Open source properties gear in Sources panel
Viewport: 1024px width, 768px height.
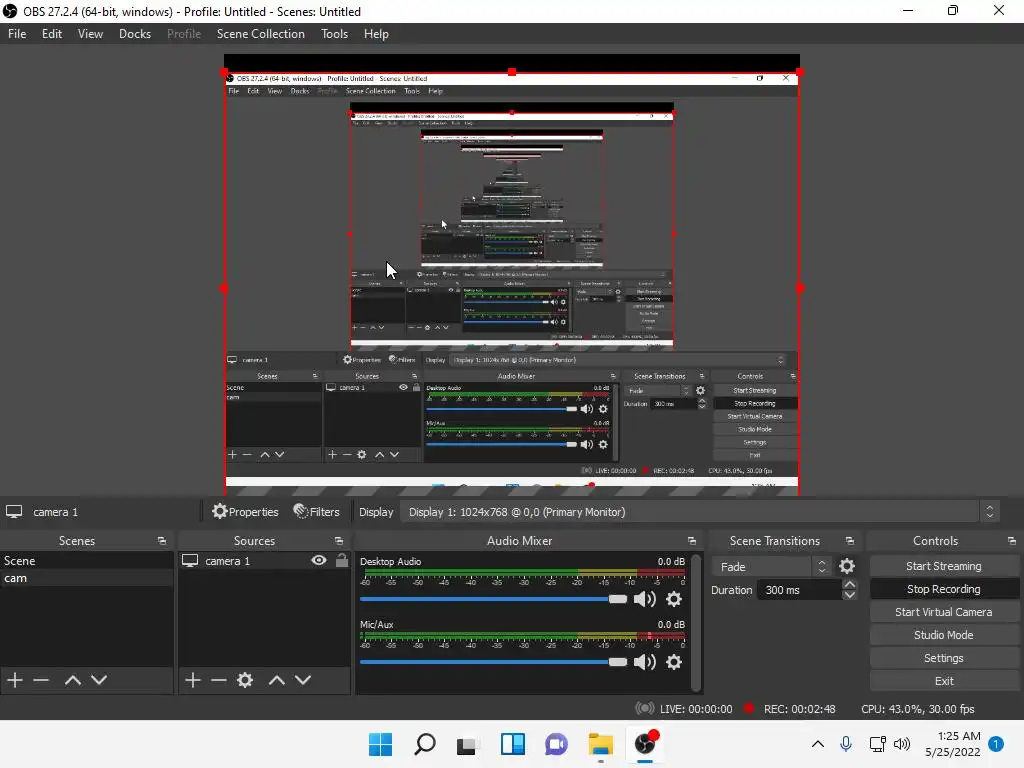tap(245, 680)
